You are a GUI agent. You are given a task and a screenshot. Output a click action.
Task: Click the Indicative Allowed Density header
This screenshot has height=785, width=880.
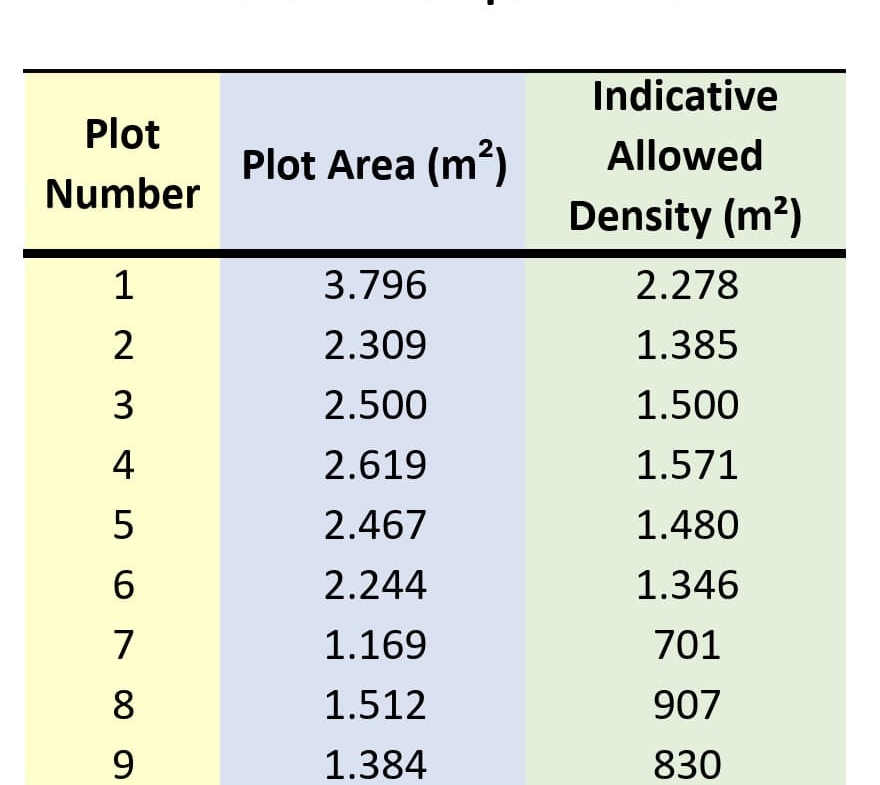(685, 156)
